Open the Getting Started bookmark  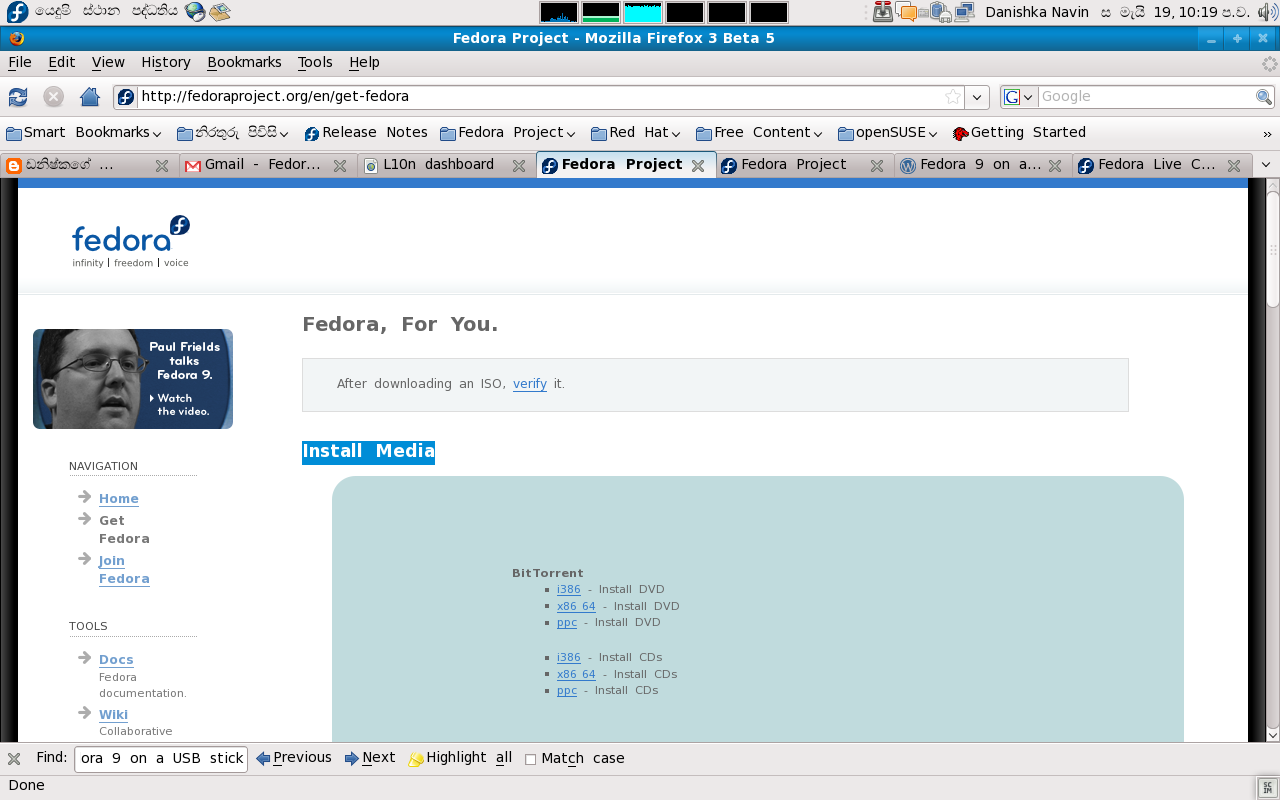[1019, 133]
